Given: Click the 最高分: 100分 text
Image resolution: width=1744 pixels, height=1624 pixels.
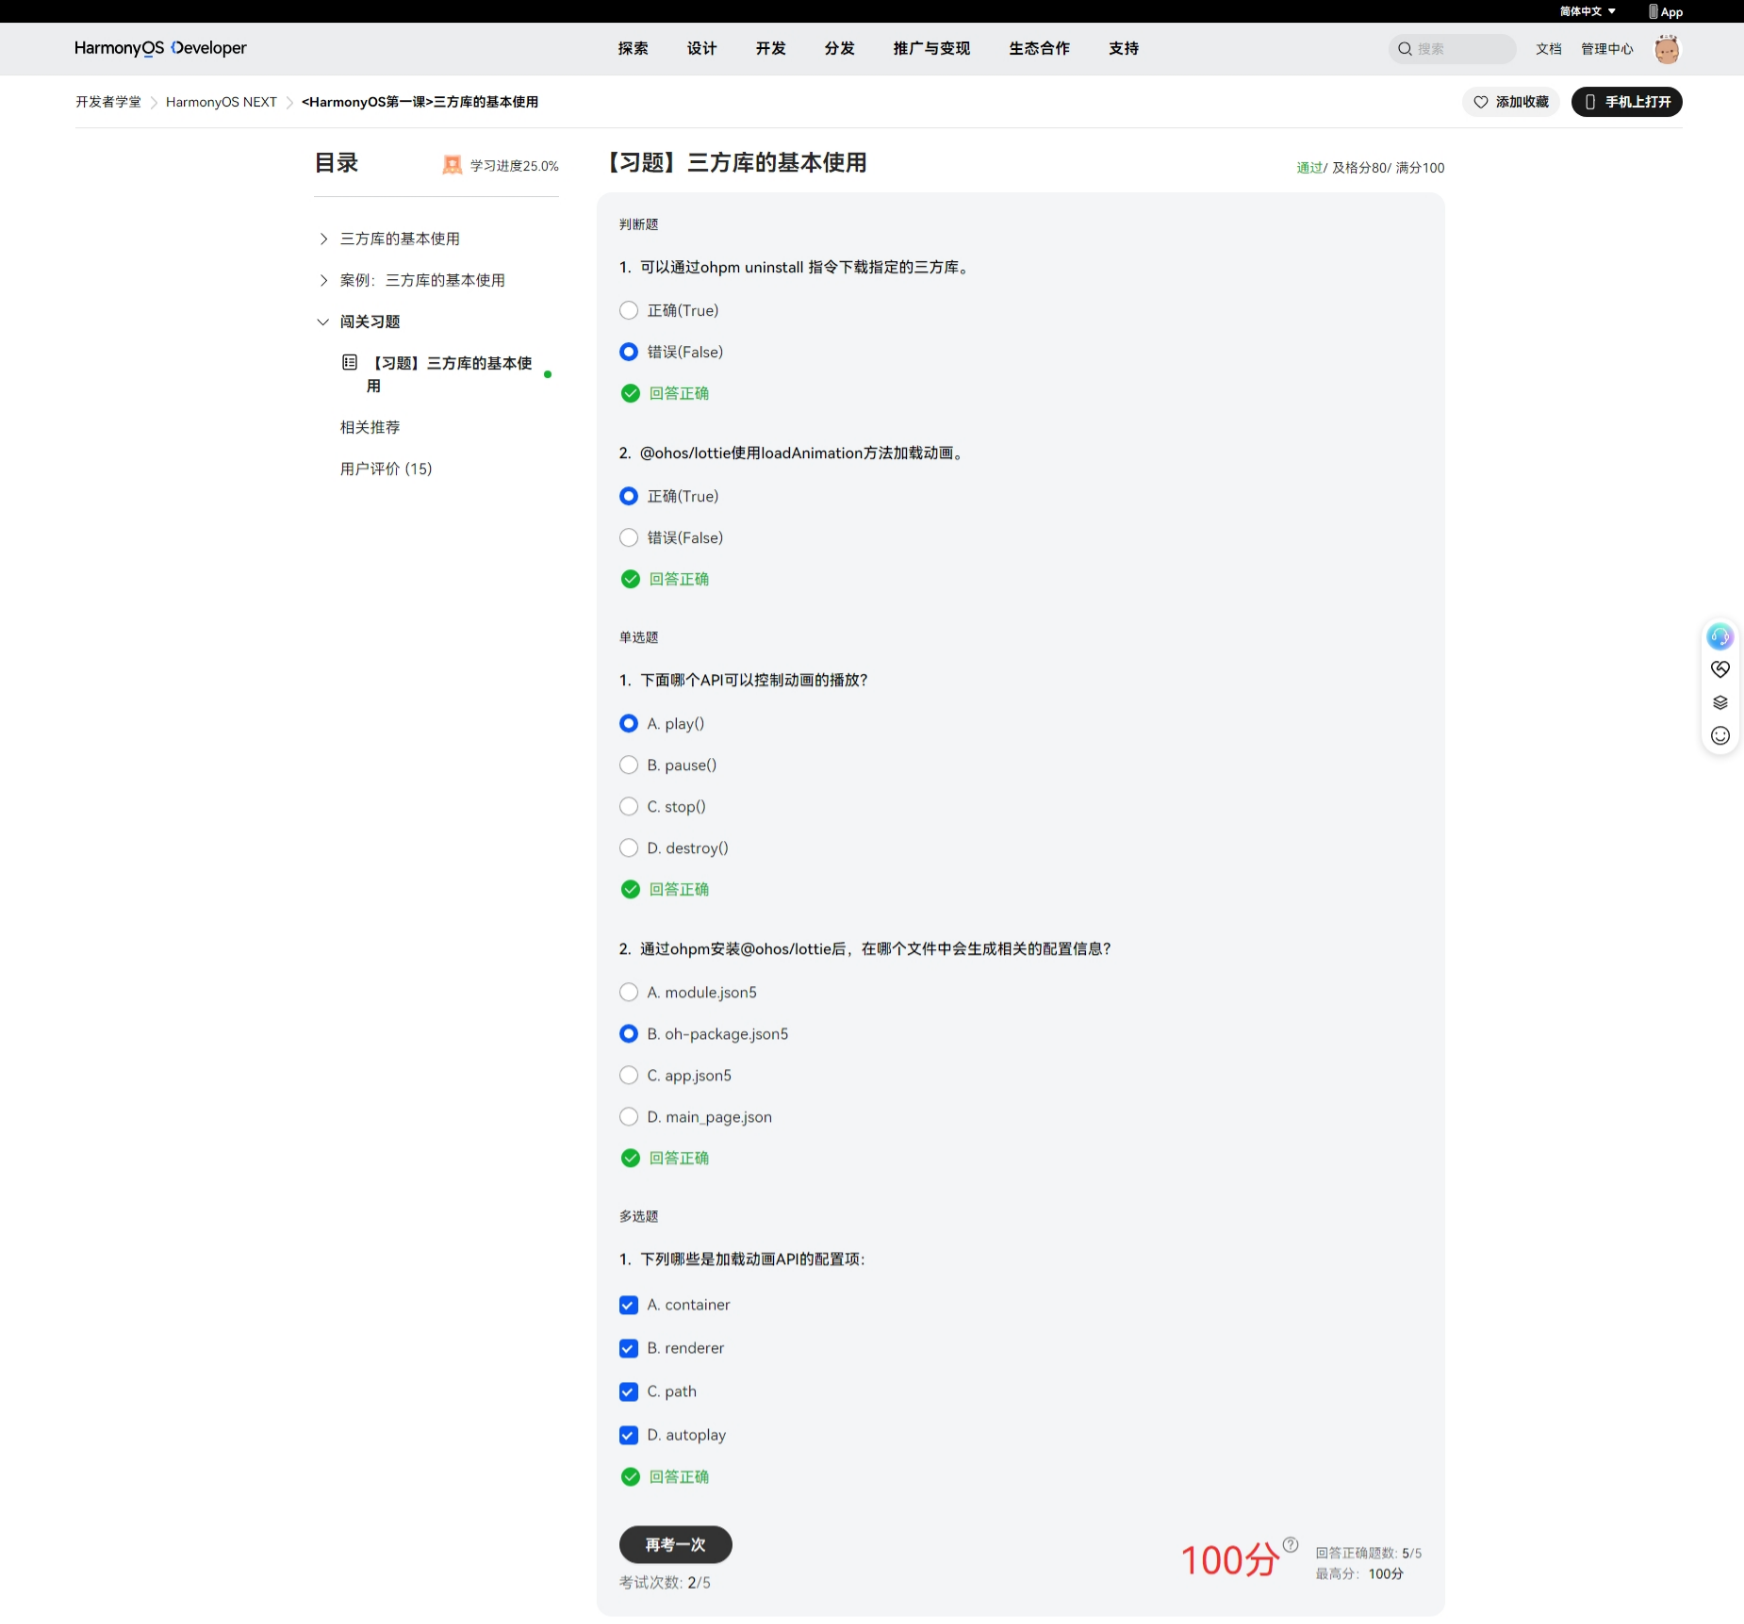Looking at the screenshot, I should click(1359, 1574).
